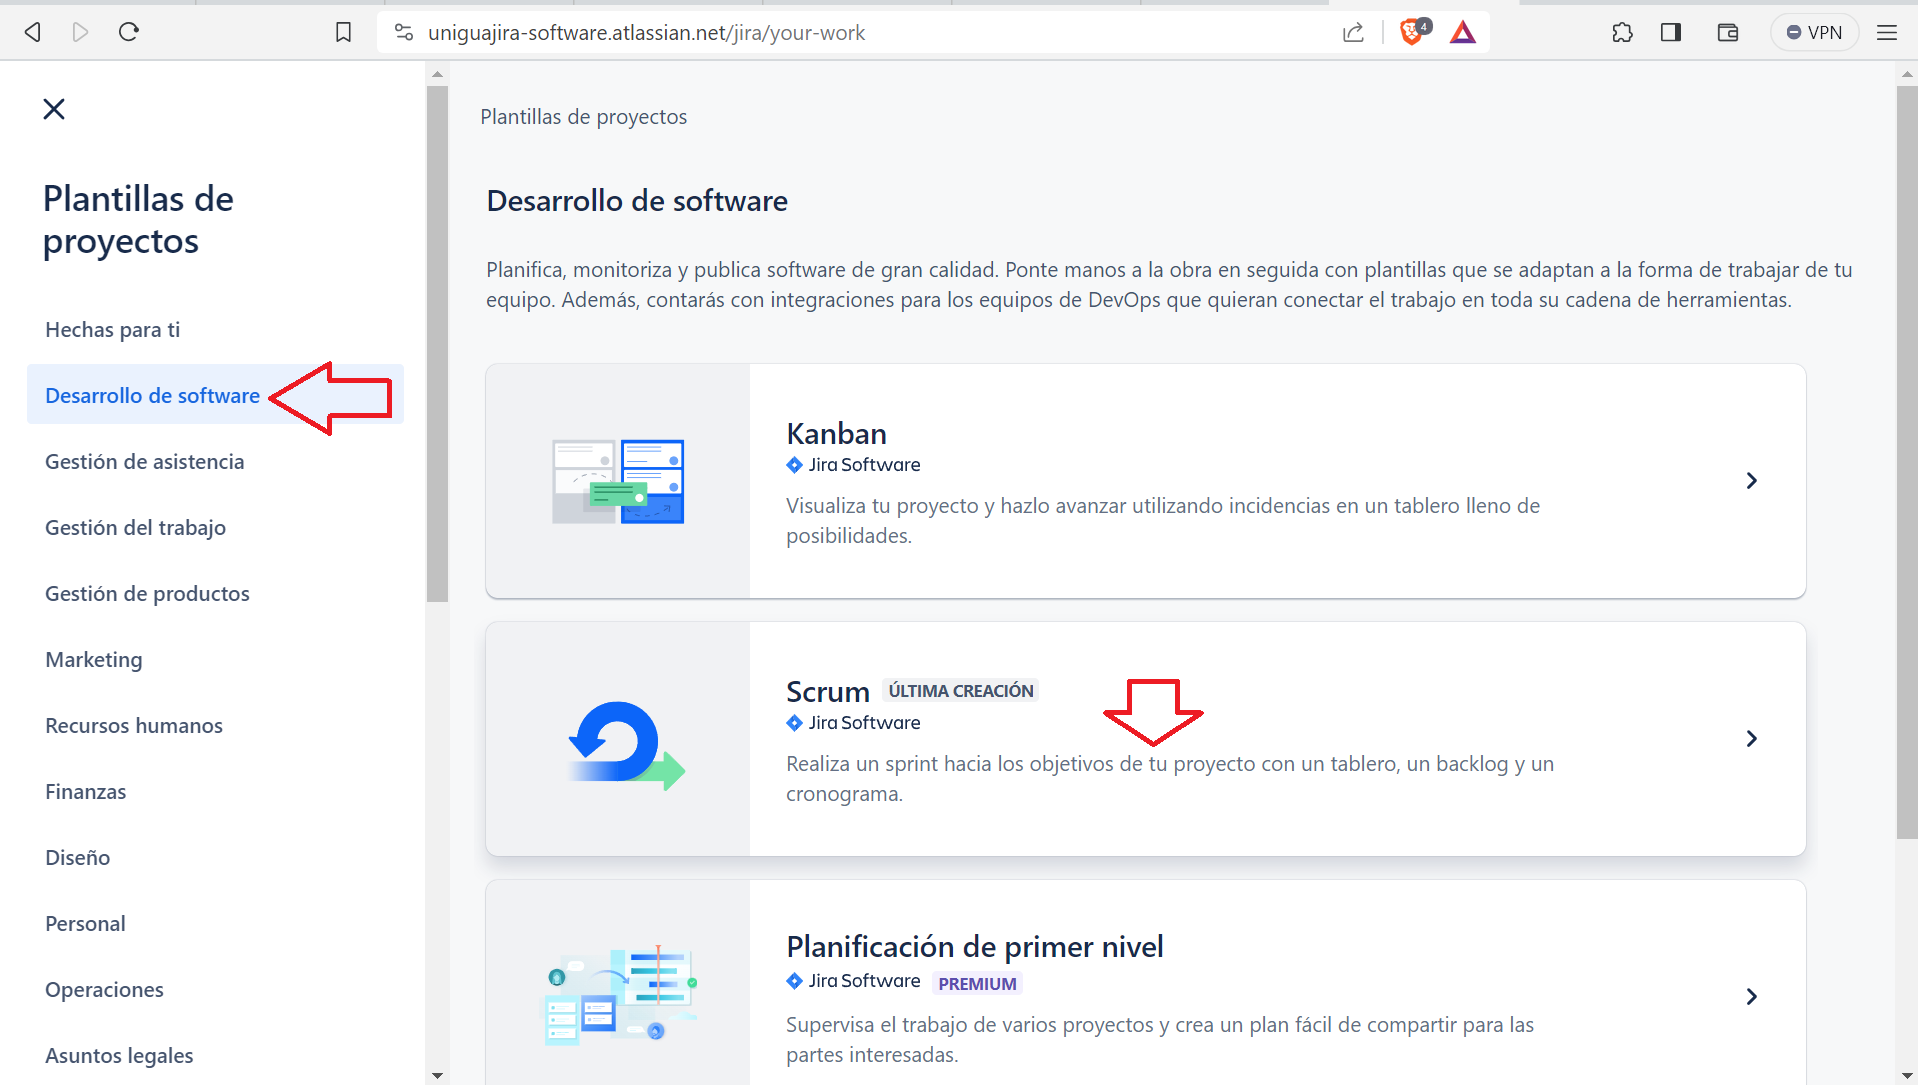Go back with browser back arrow

click(33, 32)
